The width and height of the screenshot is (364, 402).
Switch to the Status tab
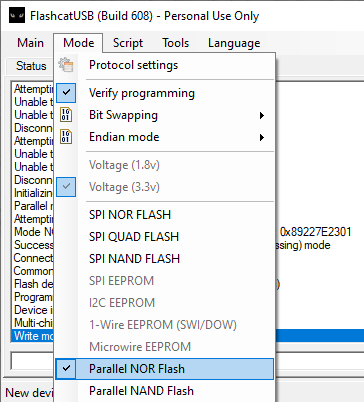point(31,66)
